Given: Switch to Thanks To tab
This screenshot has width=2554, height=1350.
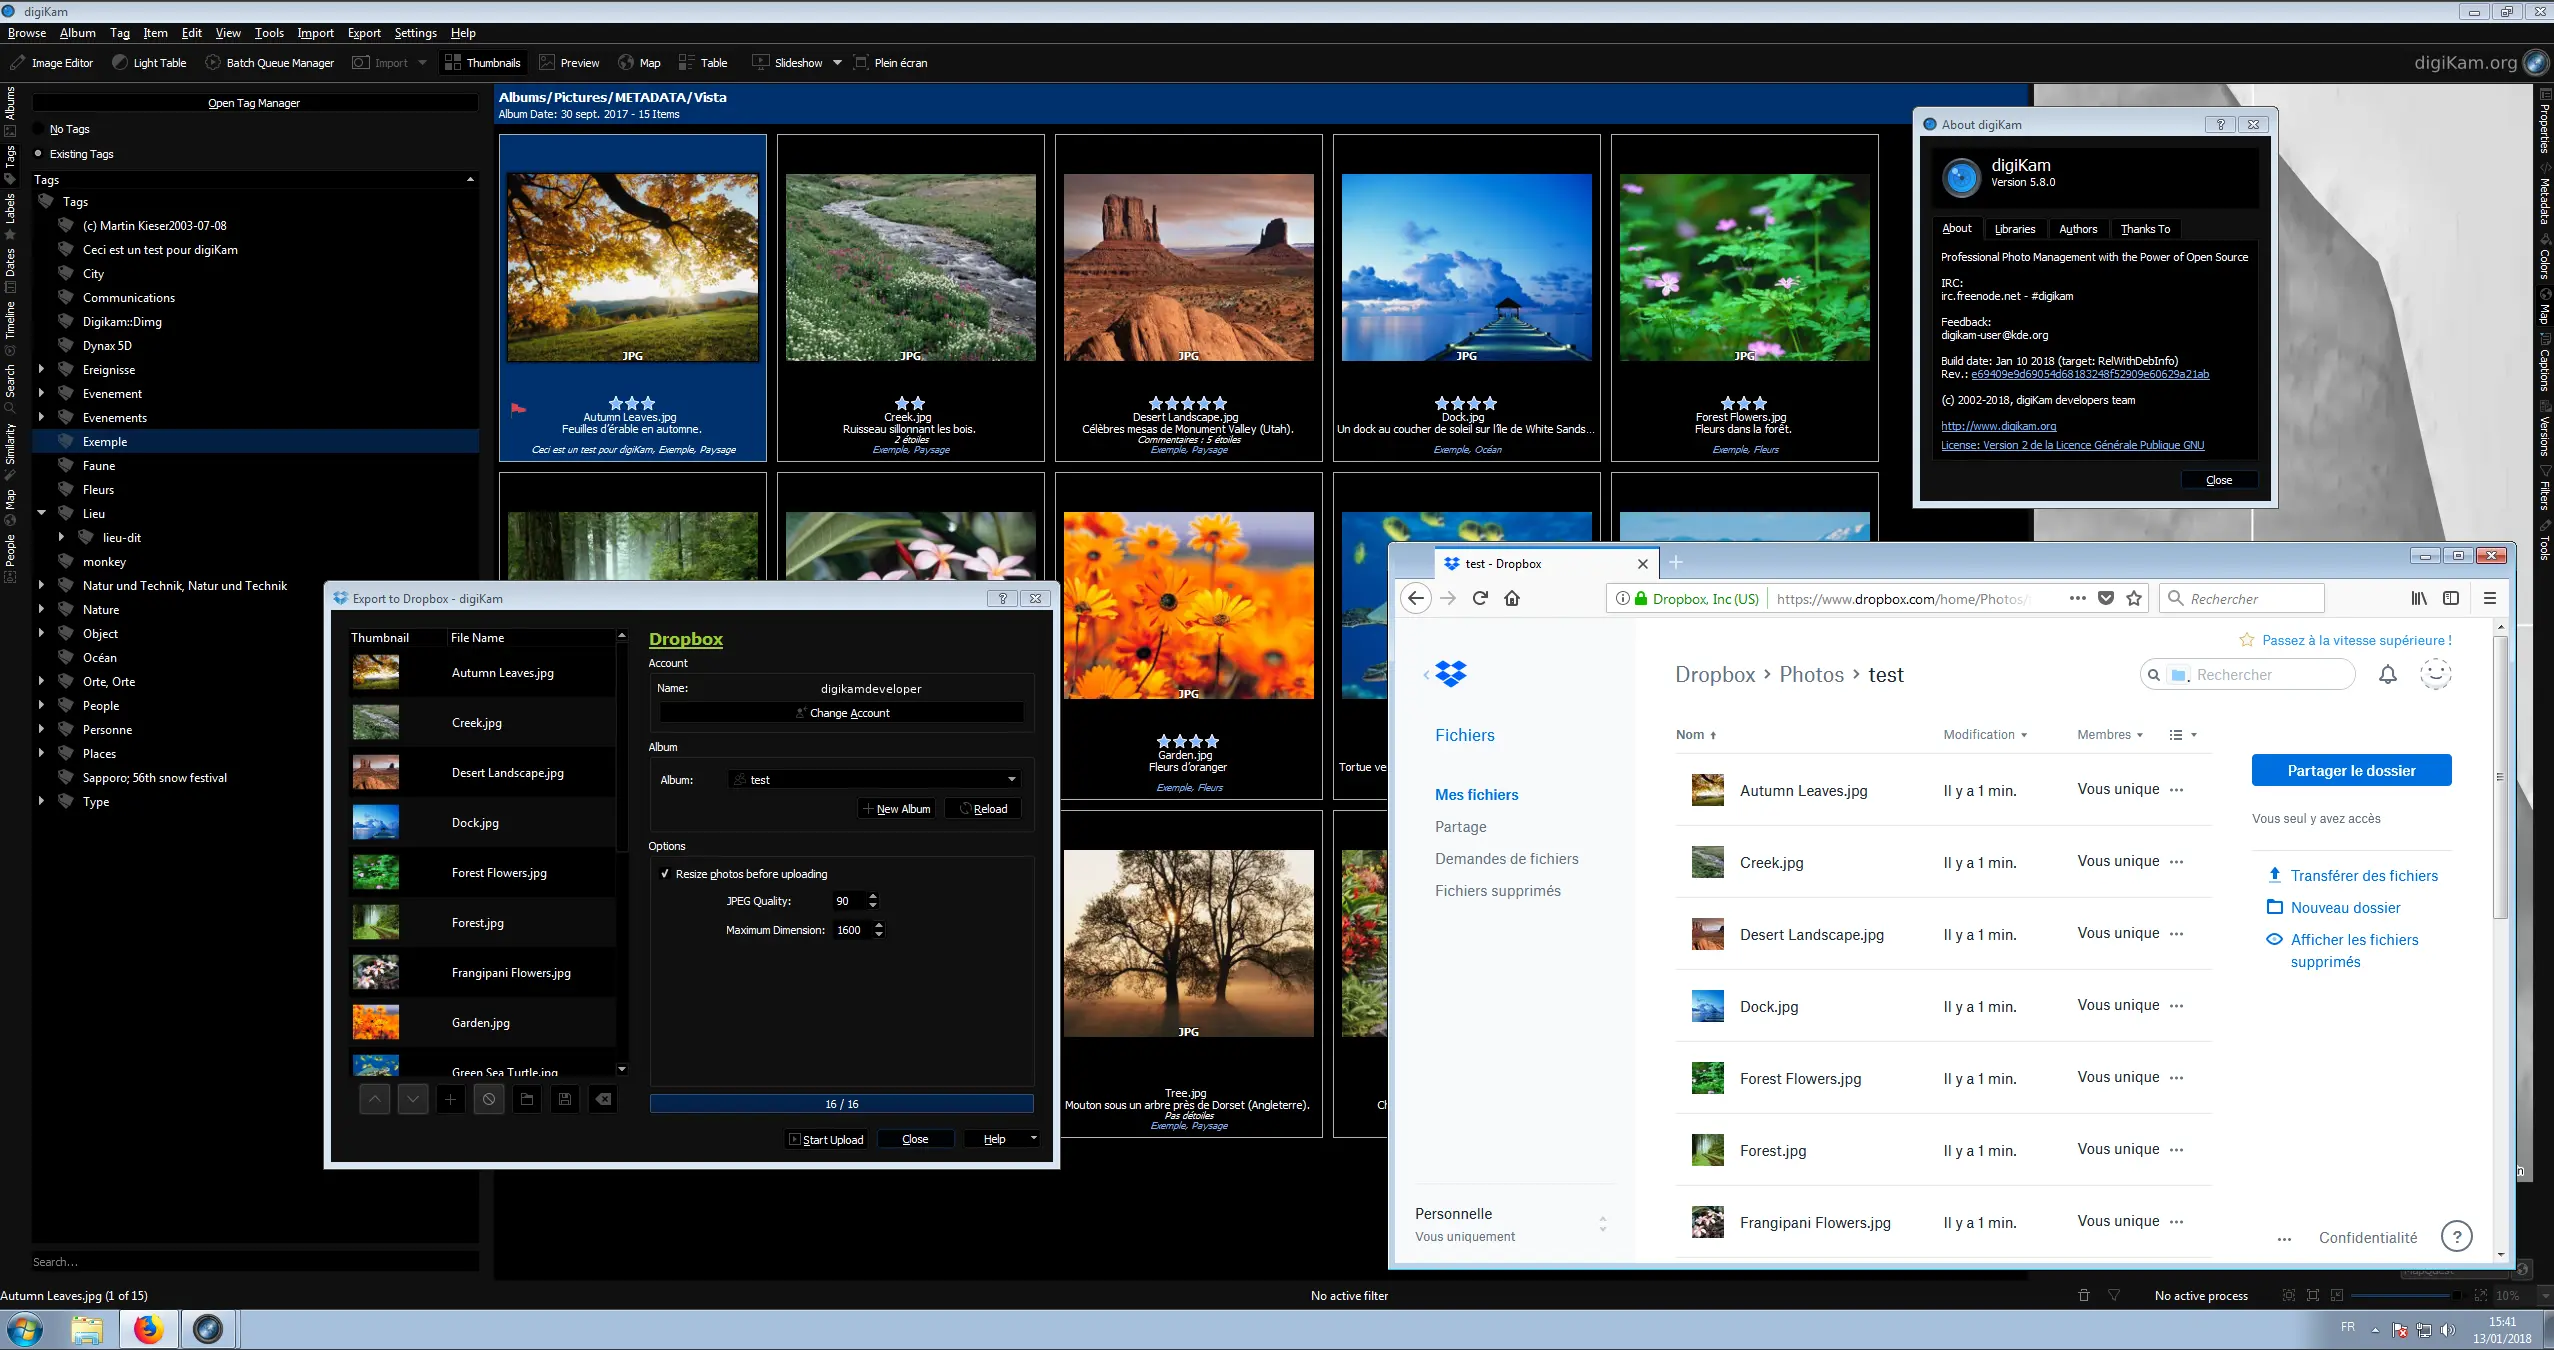Looking at the screenshot, I should click(x=2145, y=229).
